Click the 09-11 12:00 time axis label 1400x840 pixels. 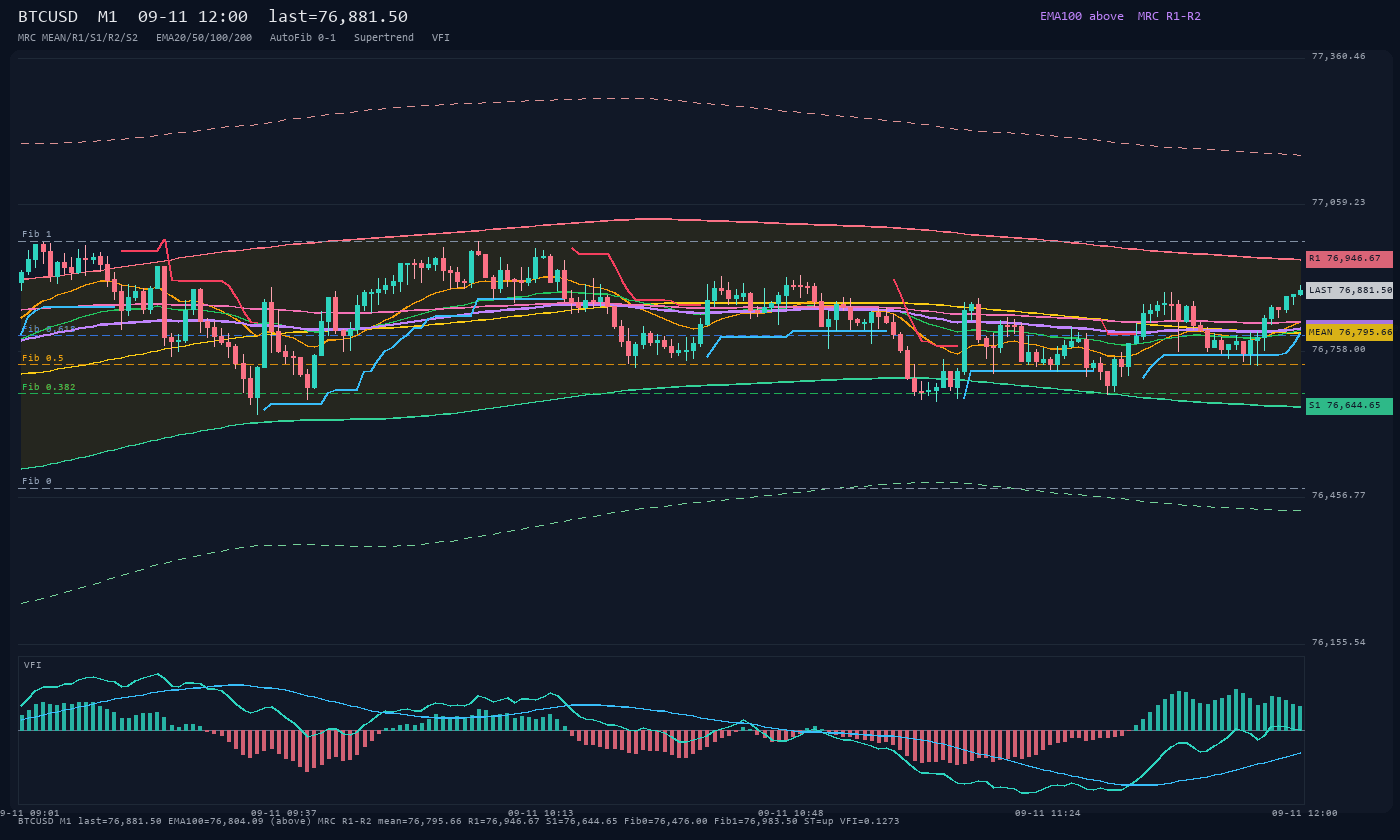(1305, 813)
